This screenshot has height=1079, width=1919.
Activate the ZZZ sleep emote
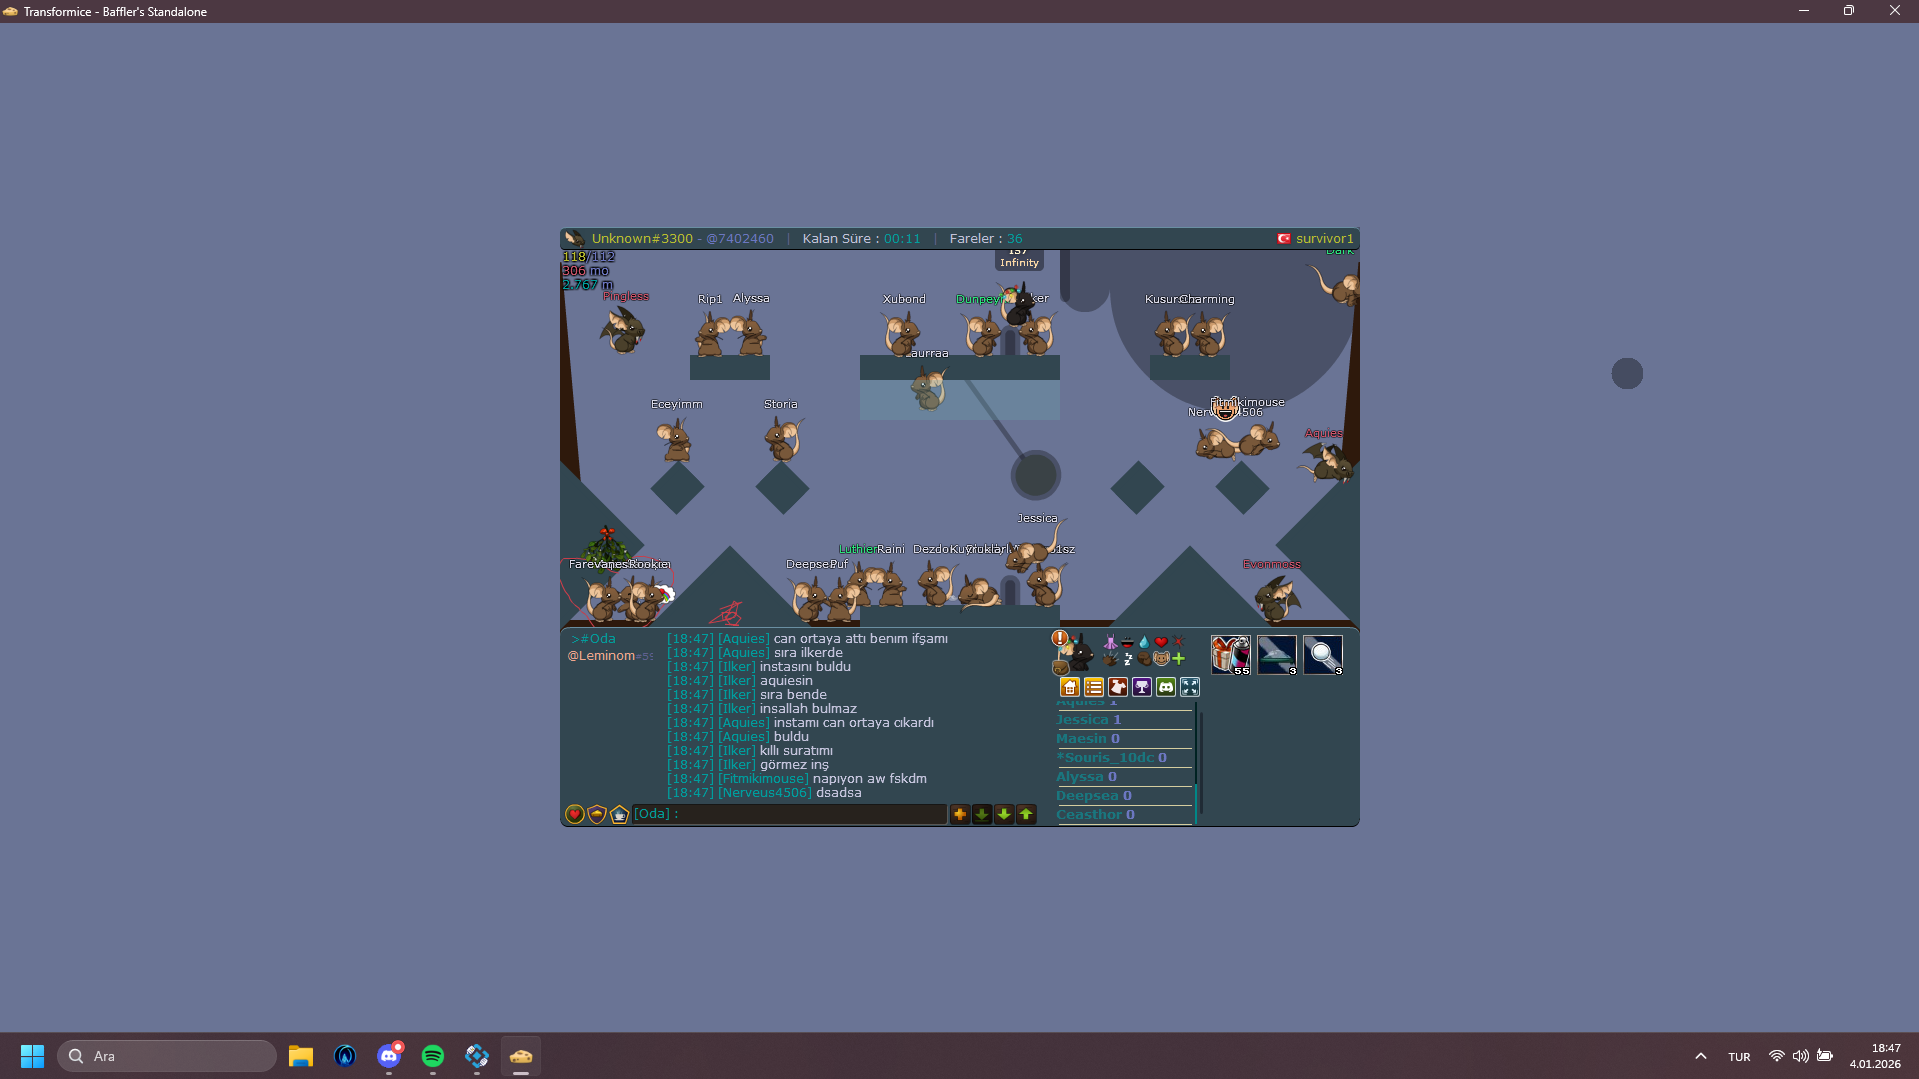point(1127,659)
